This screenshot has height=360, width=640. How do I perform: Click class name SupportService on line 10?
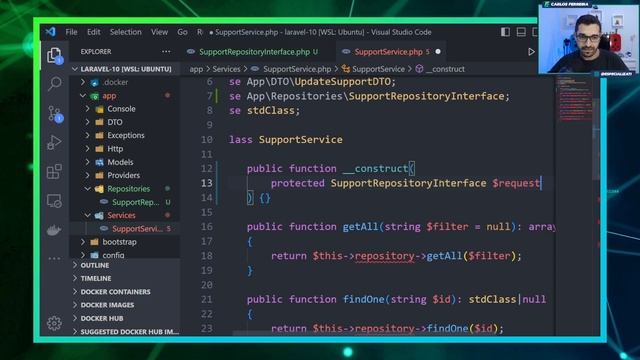tap(300, 140)
